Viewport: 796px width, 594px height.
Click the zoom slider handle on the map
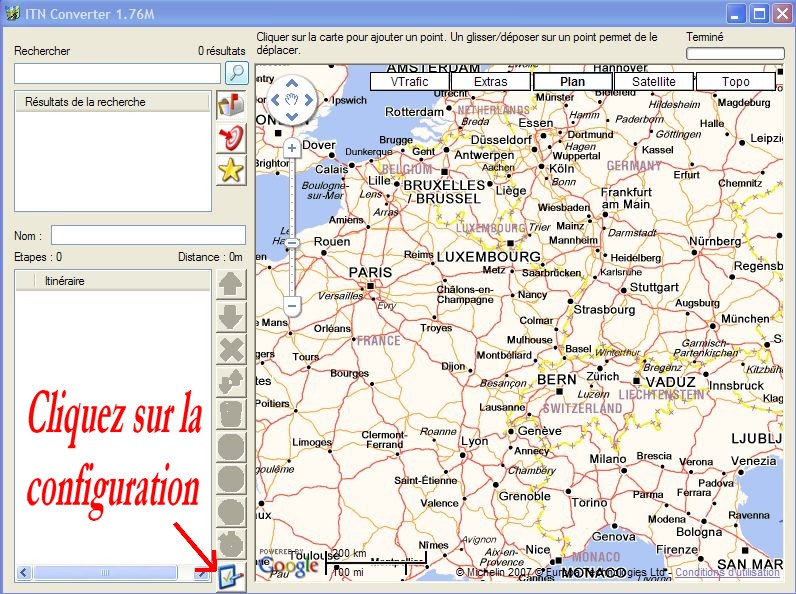pyautogui.click(x=291, y=243)
